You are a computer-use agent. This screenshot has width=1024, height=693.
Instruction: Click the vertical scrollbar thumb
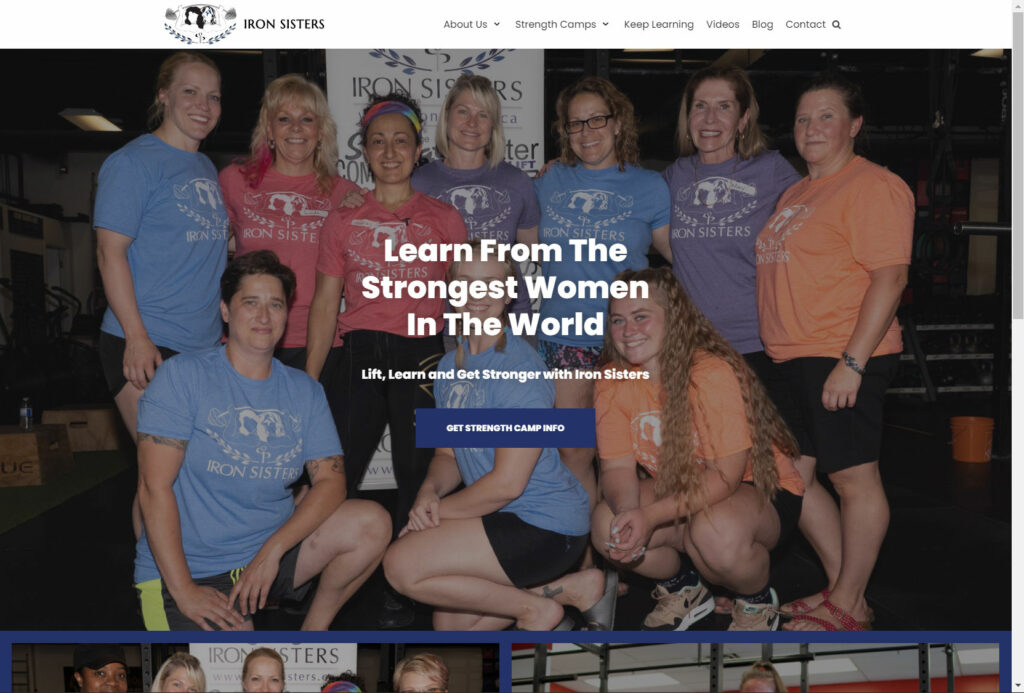point(1017,167)
